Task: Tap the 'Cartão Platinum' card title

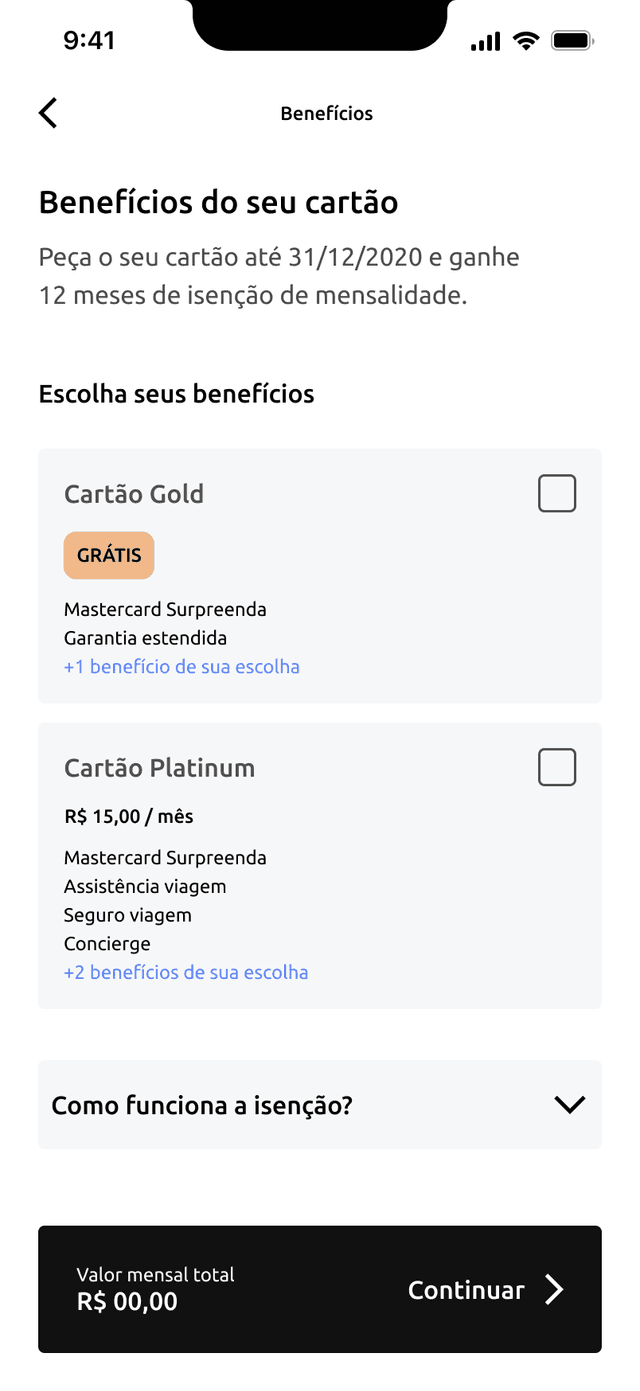Action: tap(160, 768)
